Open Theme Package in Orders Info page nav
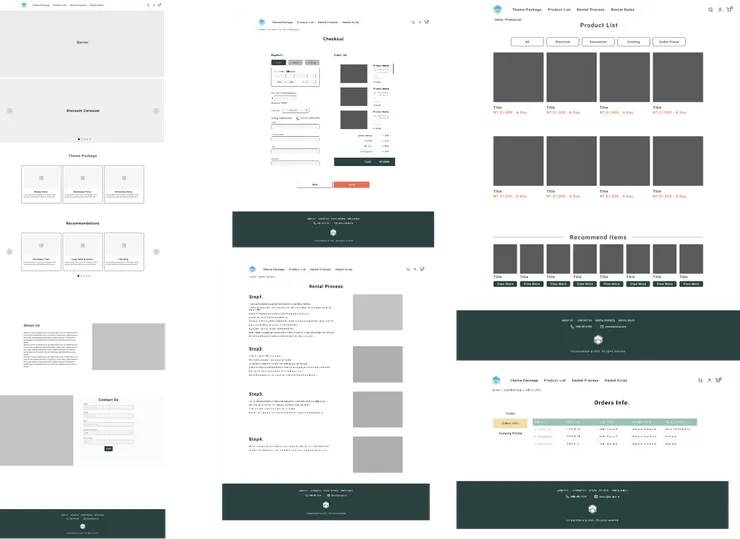Screen dimensions: 740x539 tap(524, 380)
